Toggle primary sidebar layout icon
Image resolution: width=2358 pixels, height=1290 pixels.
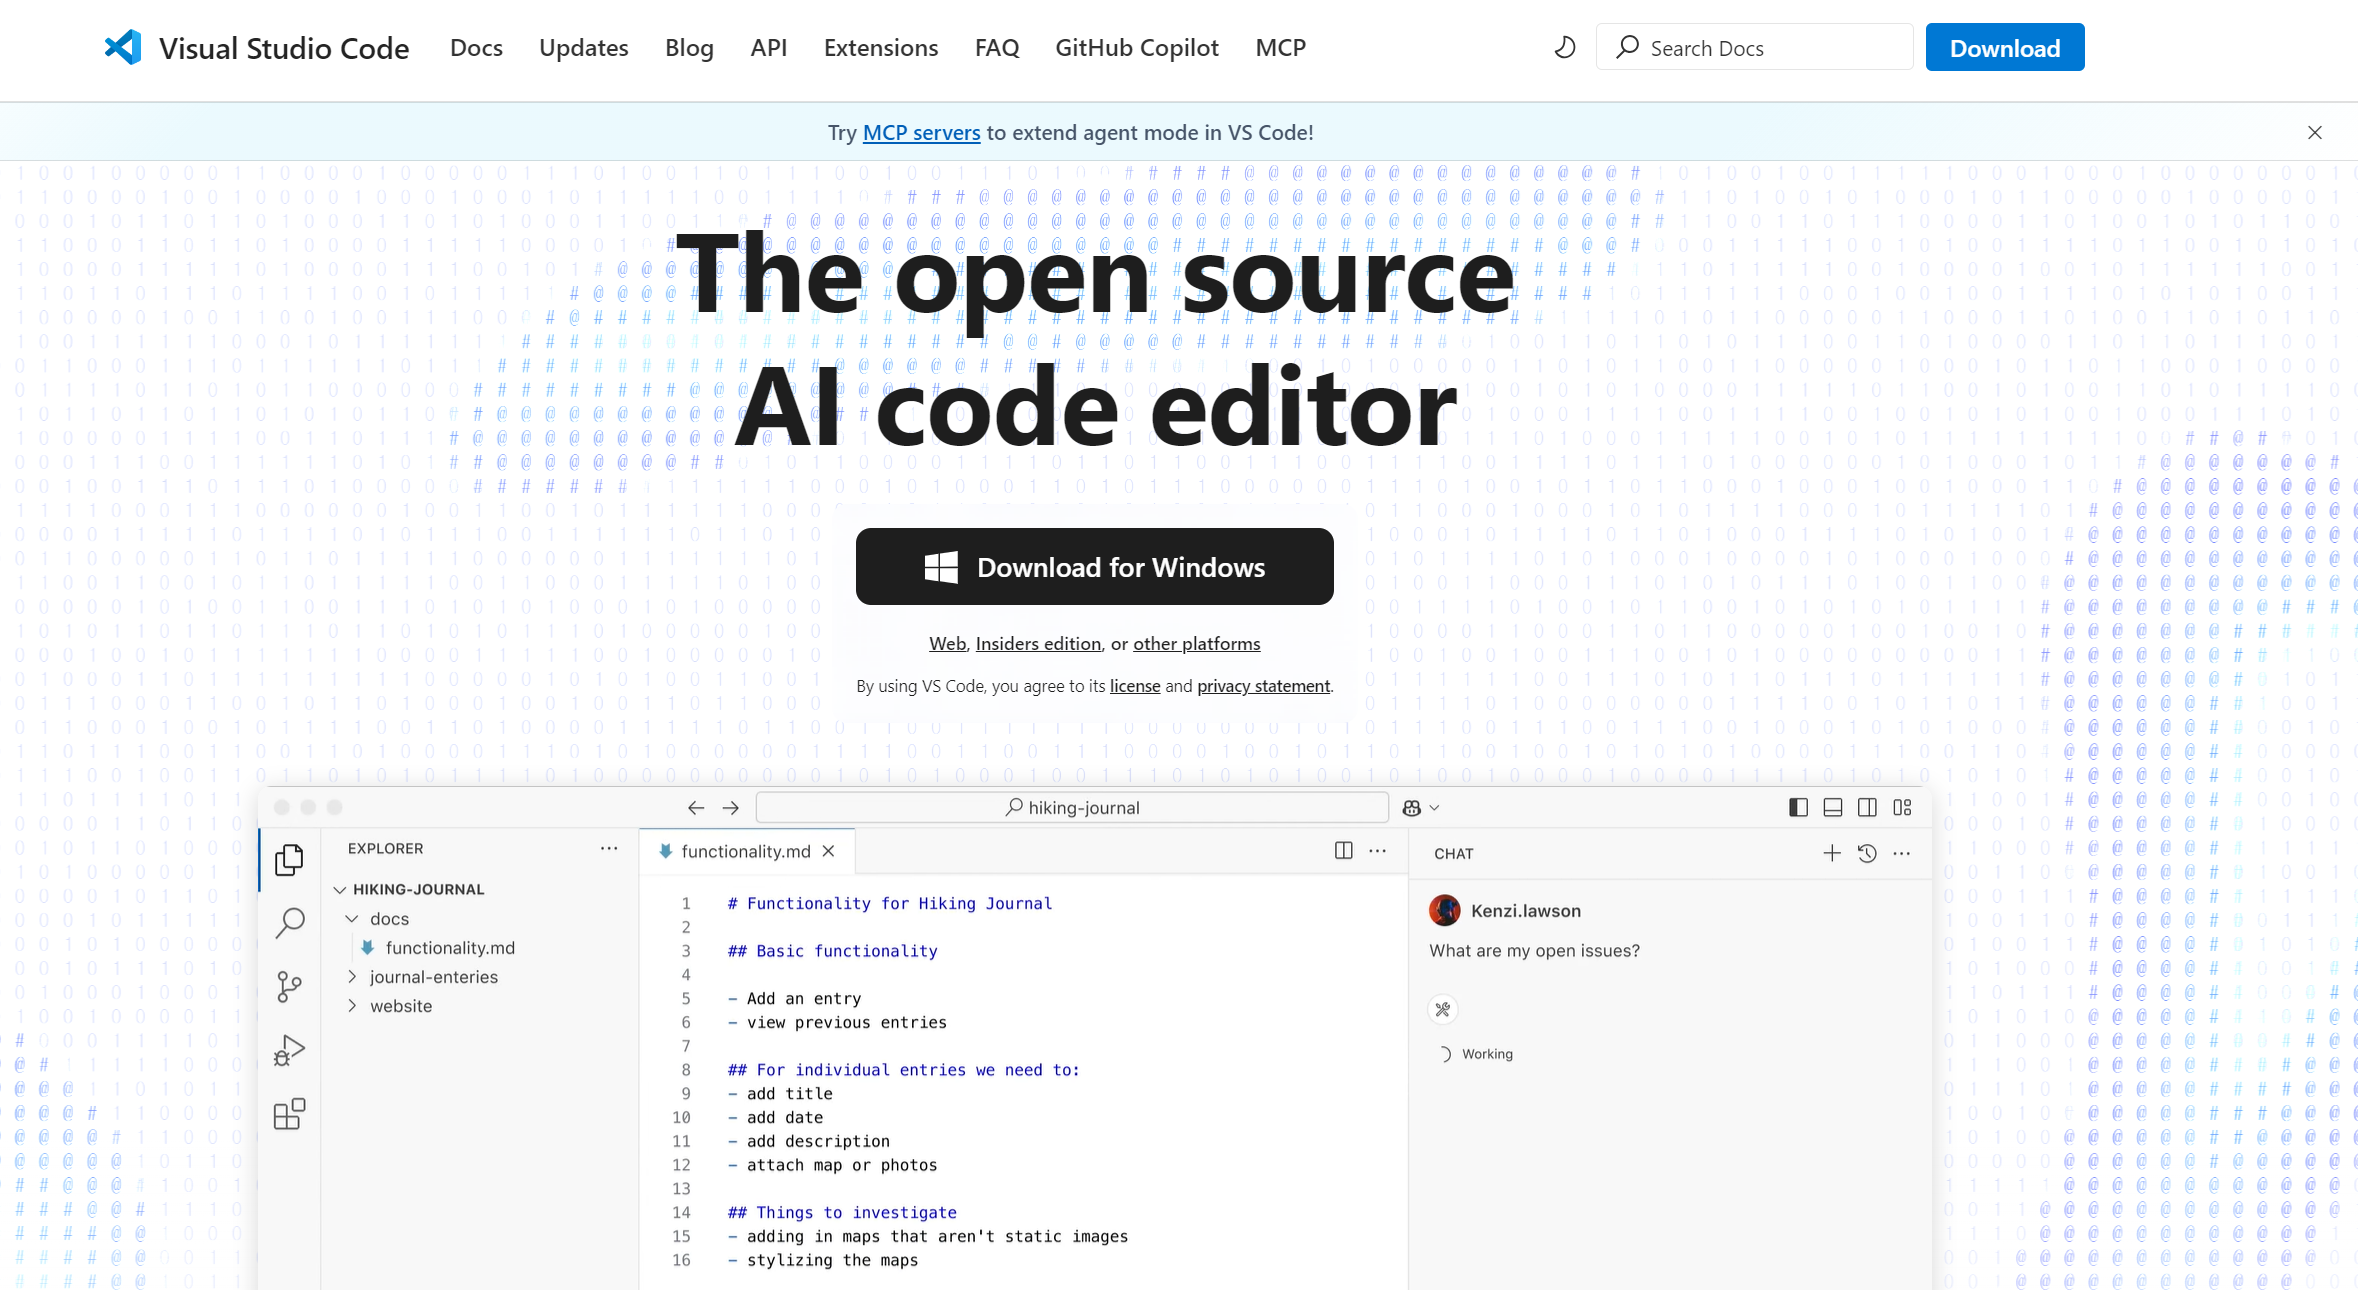[1798, 807]
